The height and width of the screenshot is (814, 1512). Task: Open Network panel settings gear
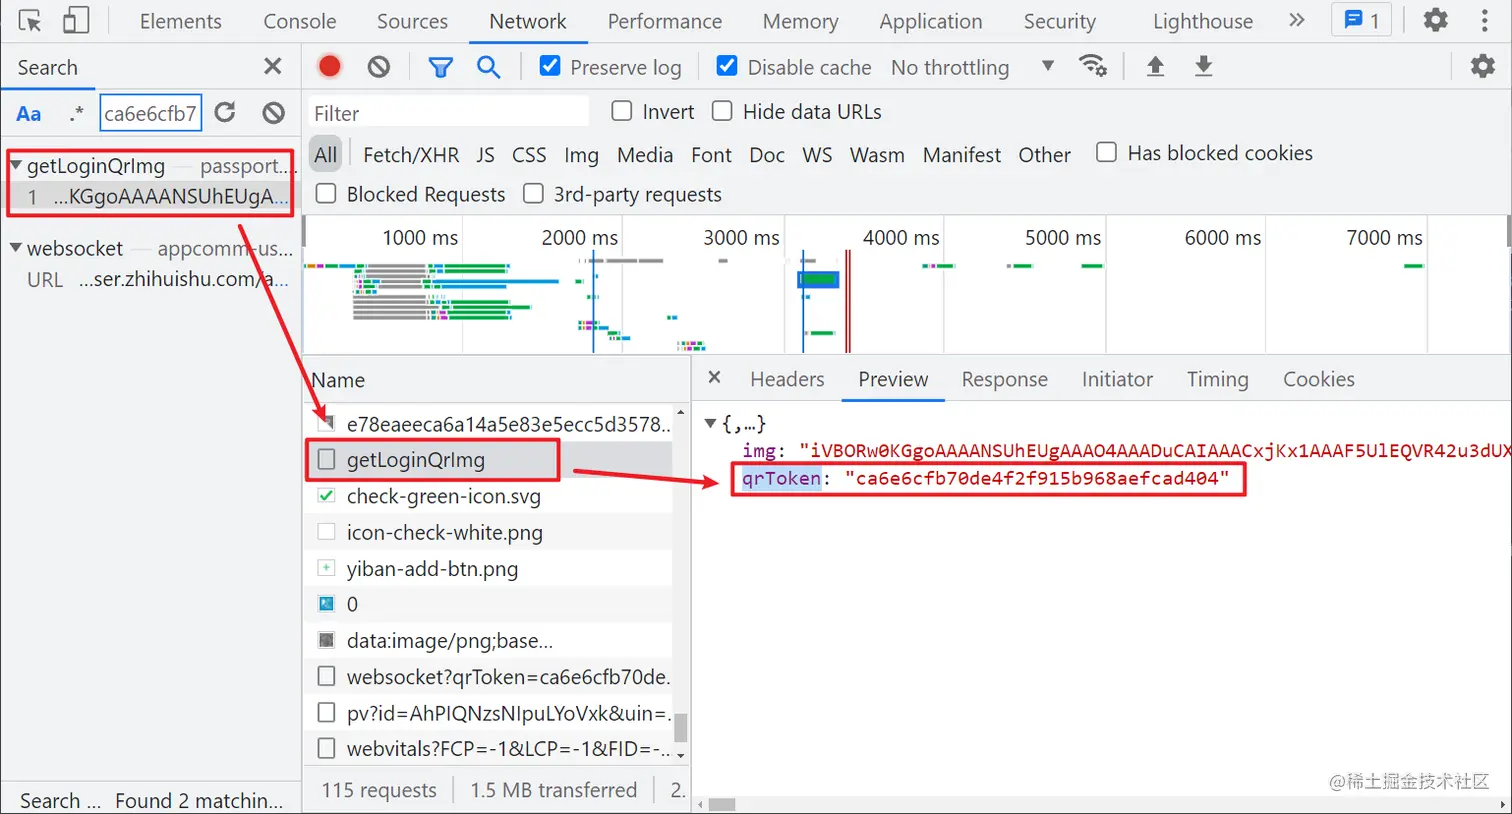pyautogui.click(x=1482, y=67)
